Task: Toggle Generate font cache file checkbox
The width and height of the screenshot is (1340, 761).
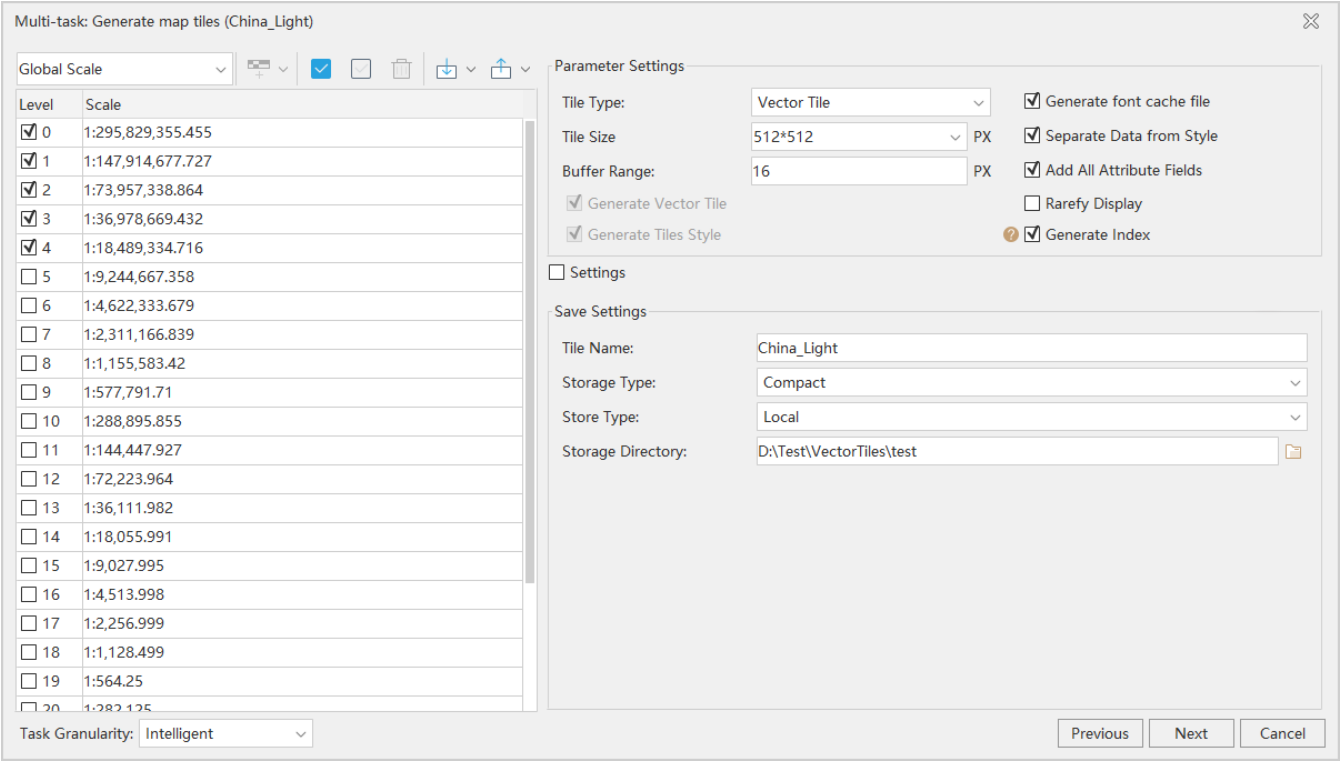Action: 1032,101
